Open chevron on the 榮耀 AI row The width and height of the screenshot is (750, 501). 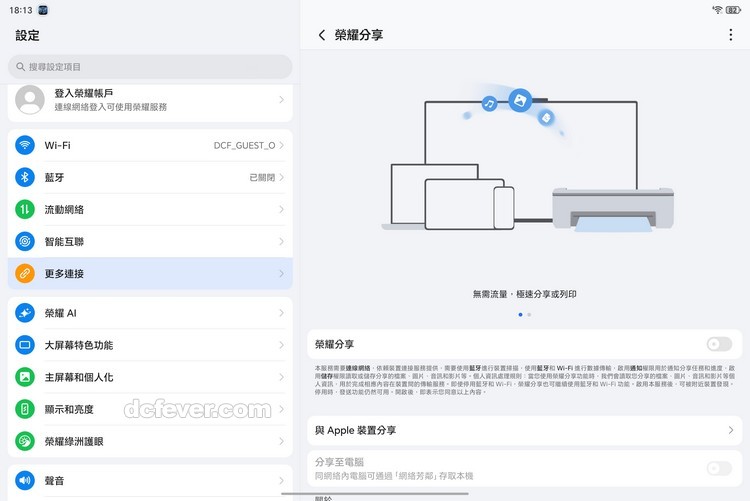281,313
